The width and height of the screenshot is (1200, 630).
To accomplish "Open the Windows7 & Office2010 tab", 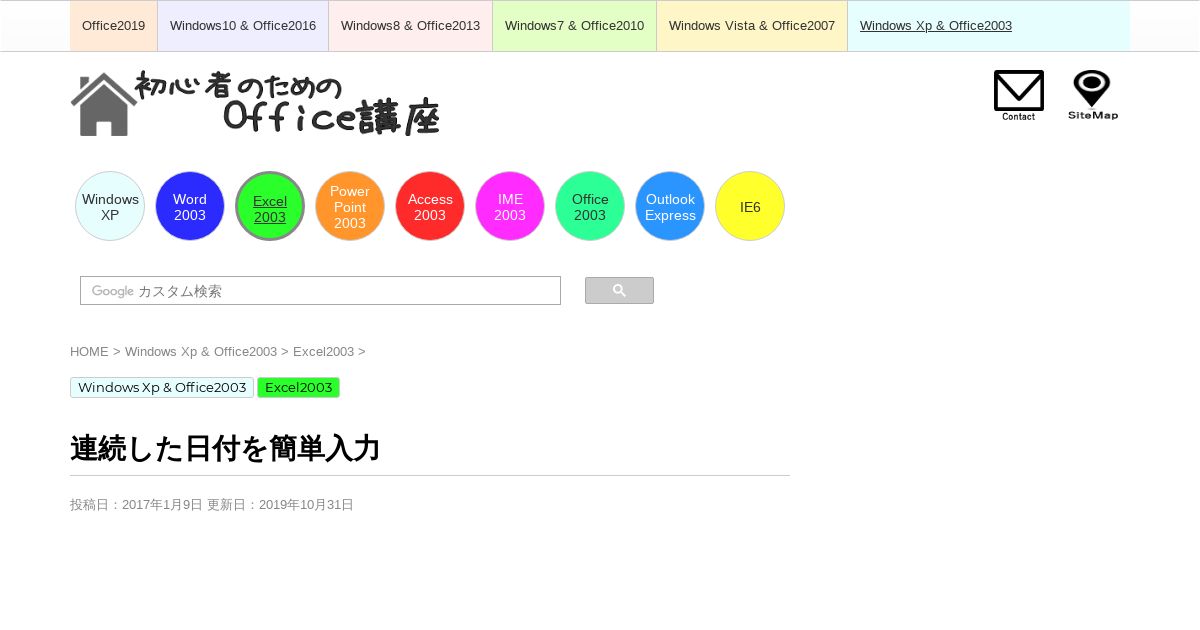I will [x=574, y=26].
